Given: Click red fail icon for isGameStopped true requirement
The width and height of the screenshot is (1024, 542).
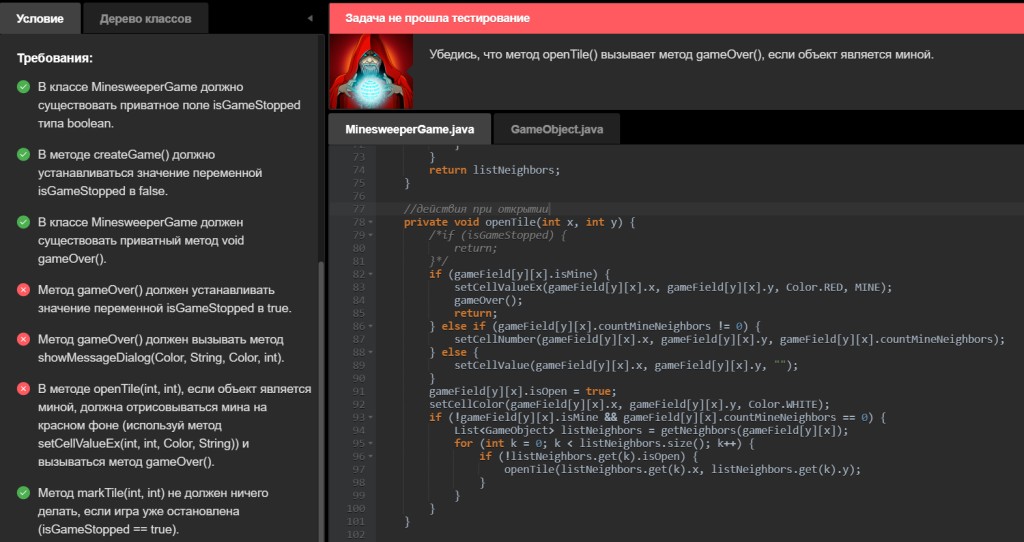Looking at the screenshot, I should pos(23,290).
